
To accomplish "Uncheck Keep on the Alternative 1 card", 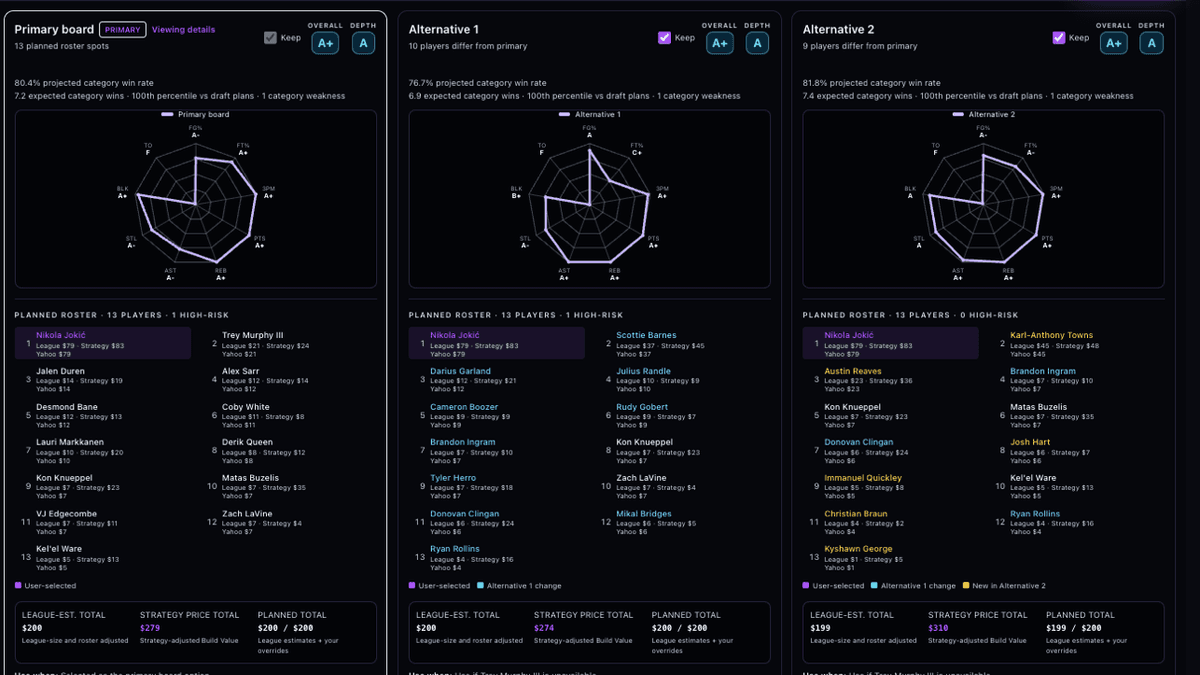I will click(x=664, y=38).
